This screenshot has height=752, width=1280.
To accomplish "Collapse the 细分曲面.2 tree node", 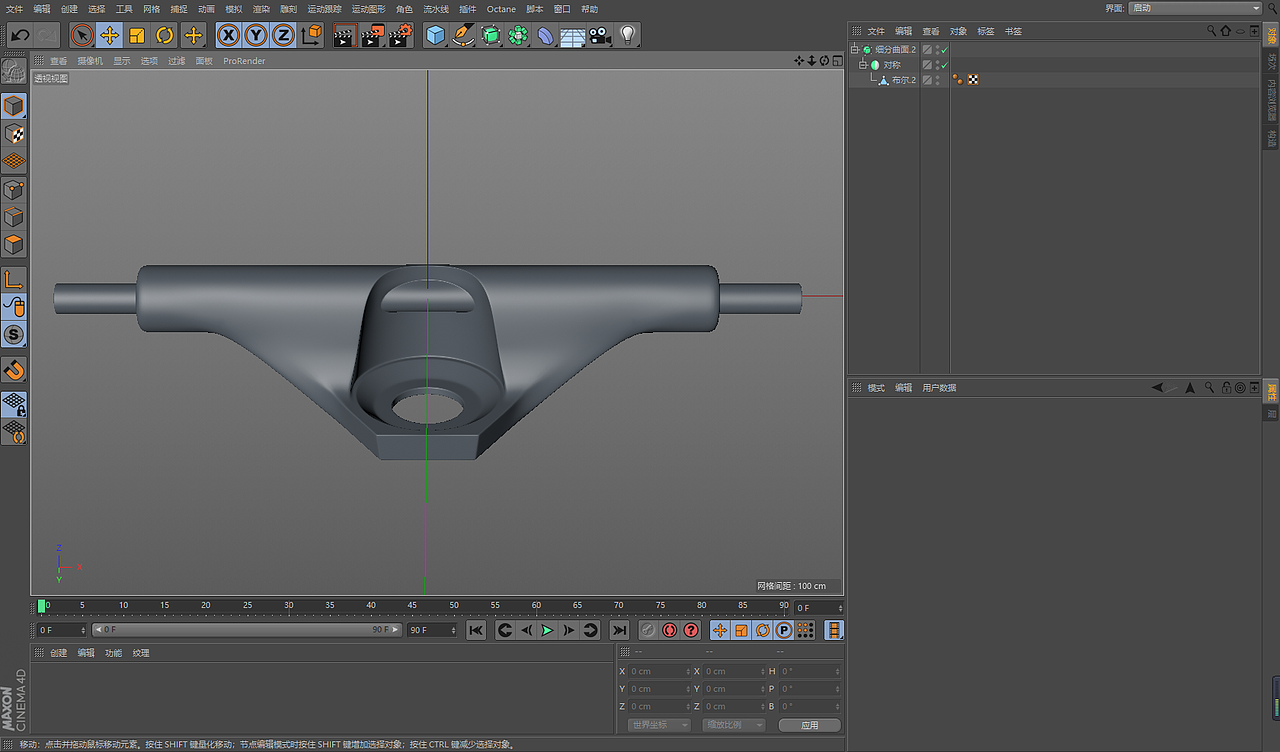I will point(855,50).
